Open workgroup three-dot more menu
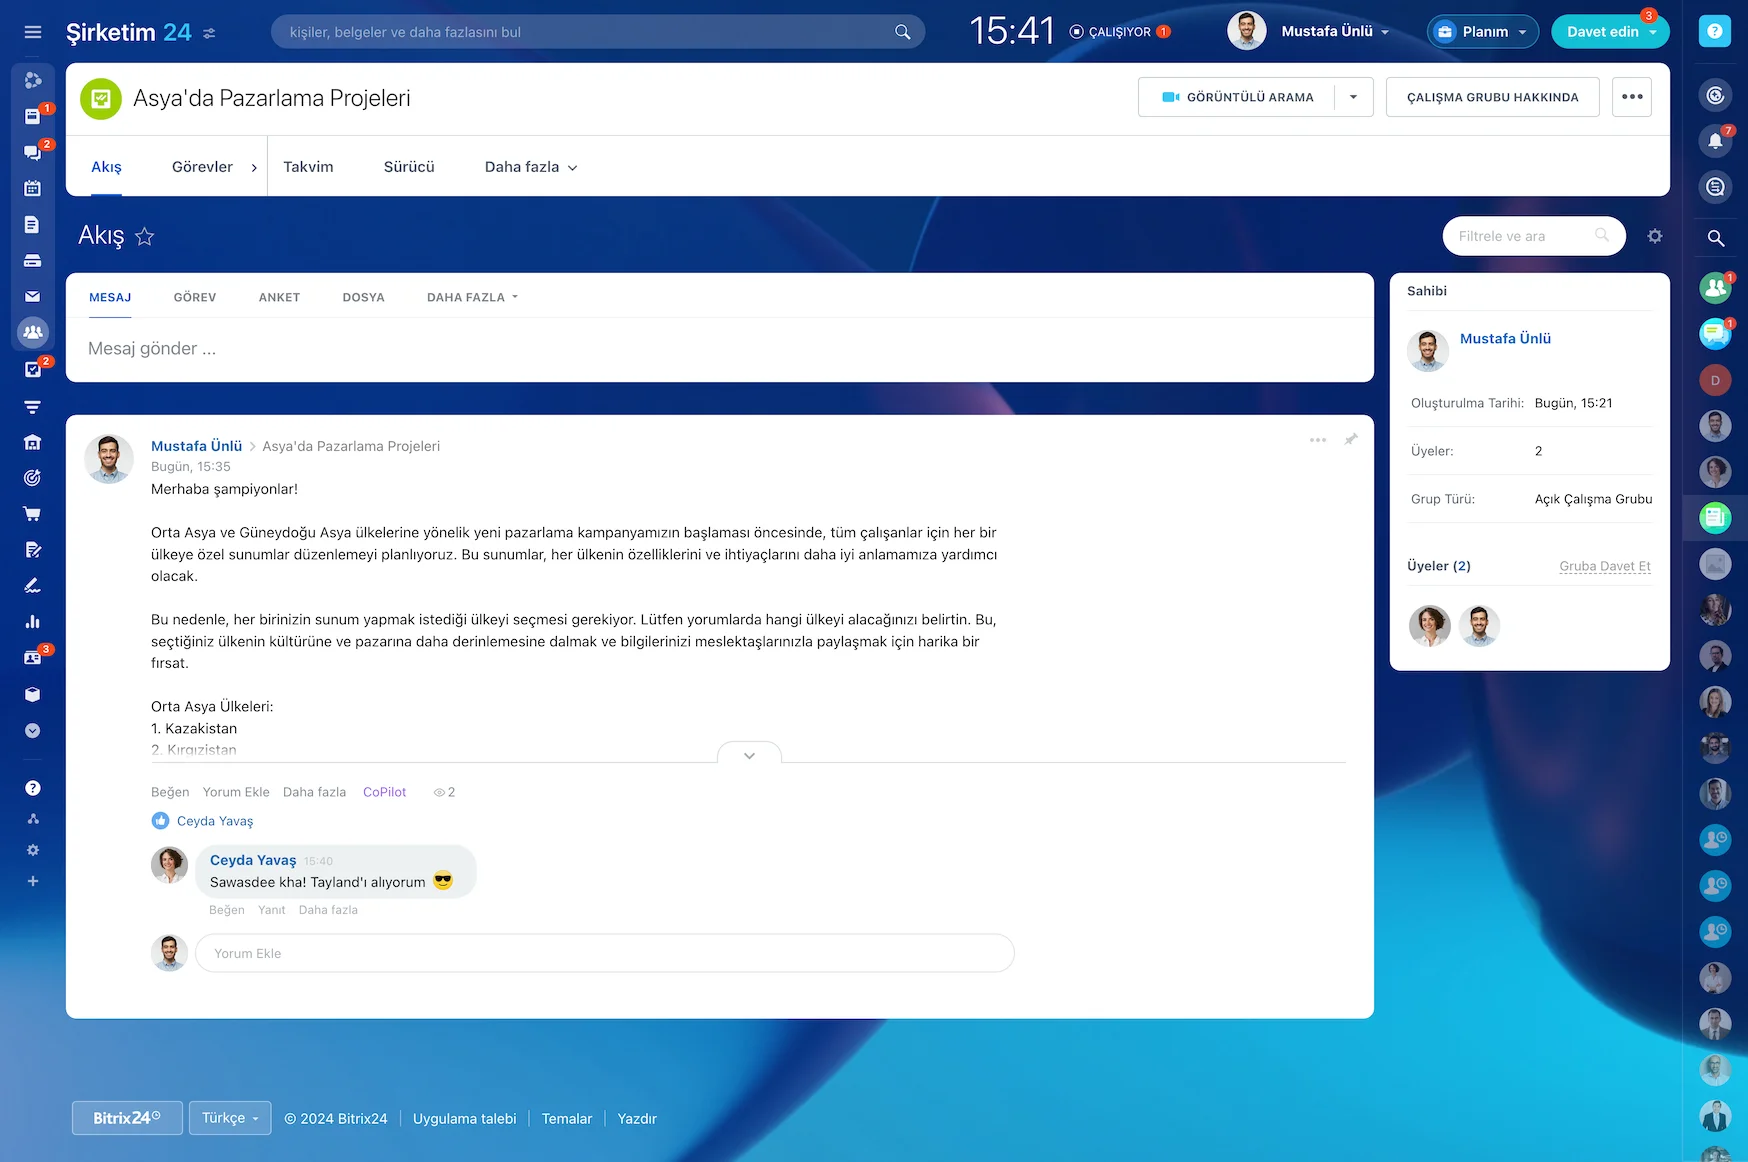Image resolution: width=1748 pixels, height=1162 pixels. [x=1632, y=97]
